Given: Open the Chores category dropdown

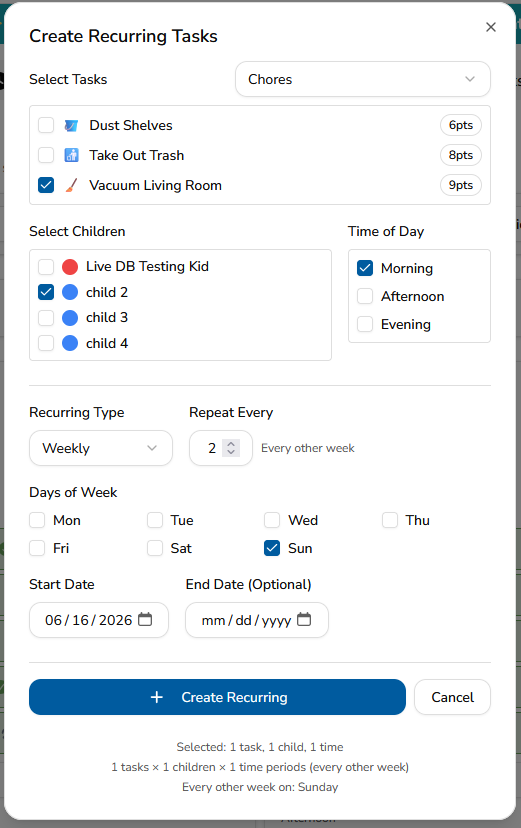Looking at the screenshot, I should point(363,79).
